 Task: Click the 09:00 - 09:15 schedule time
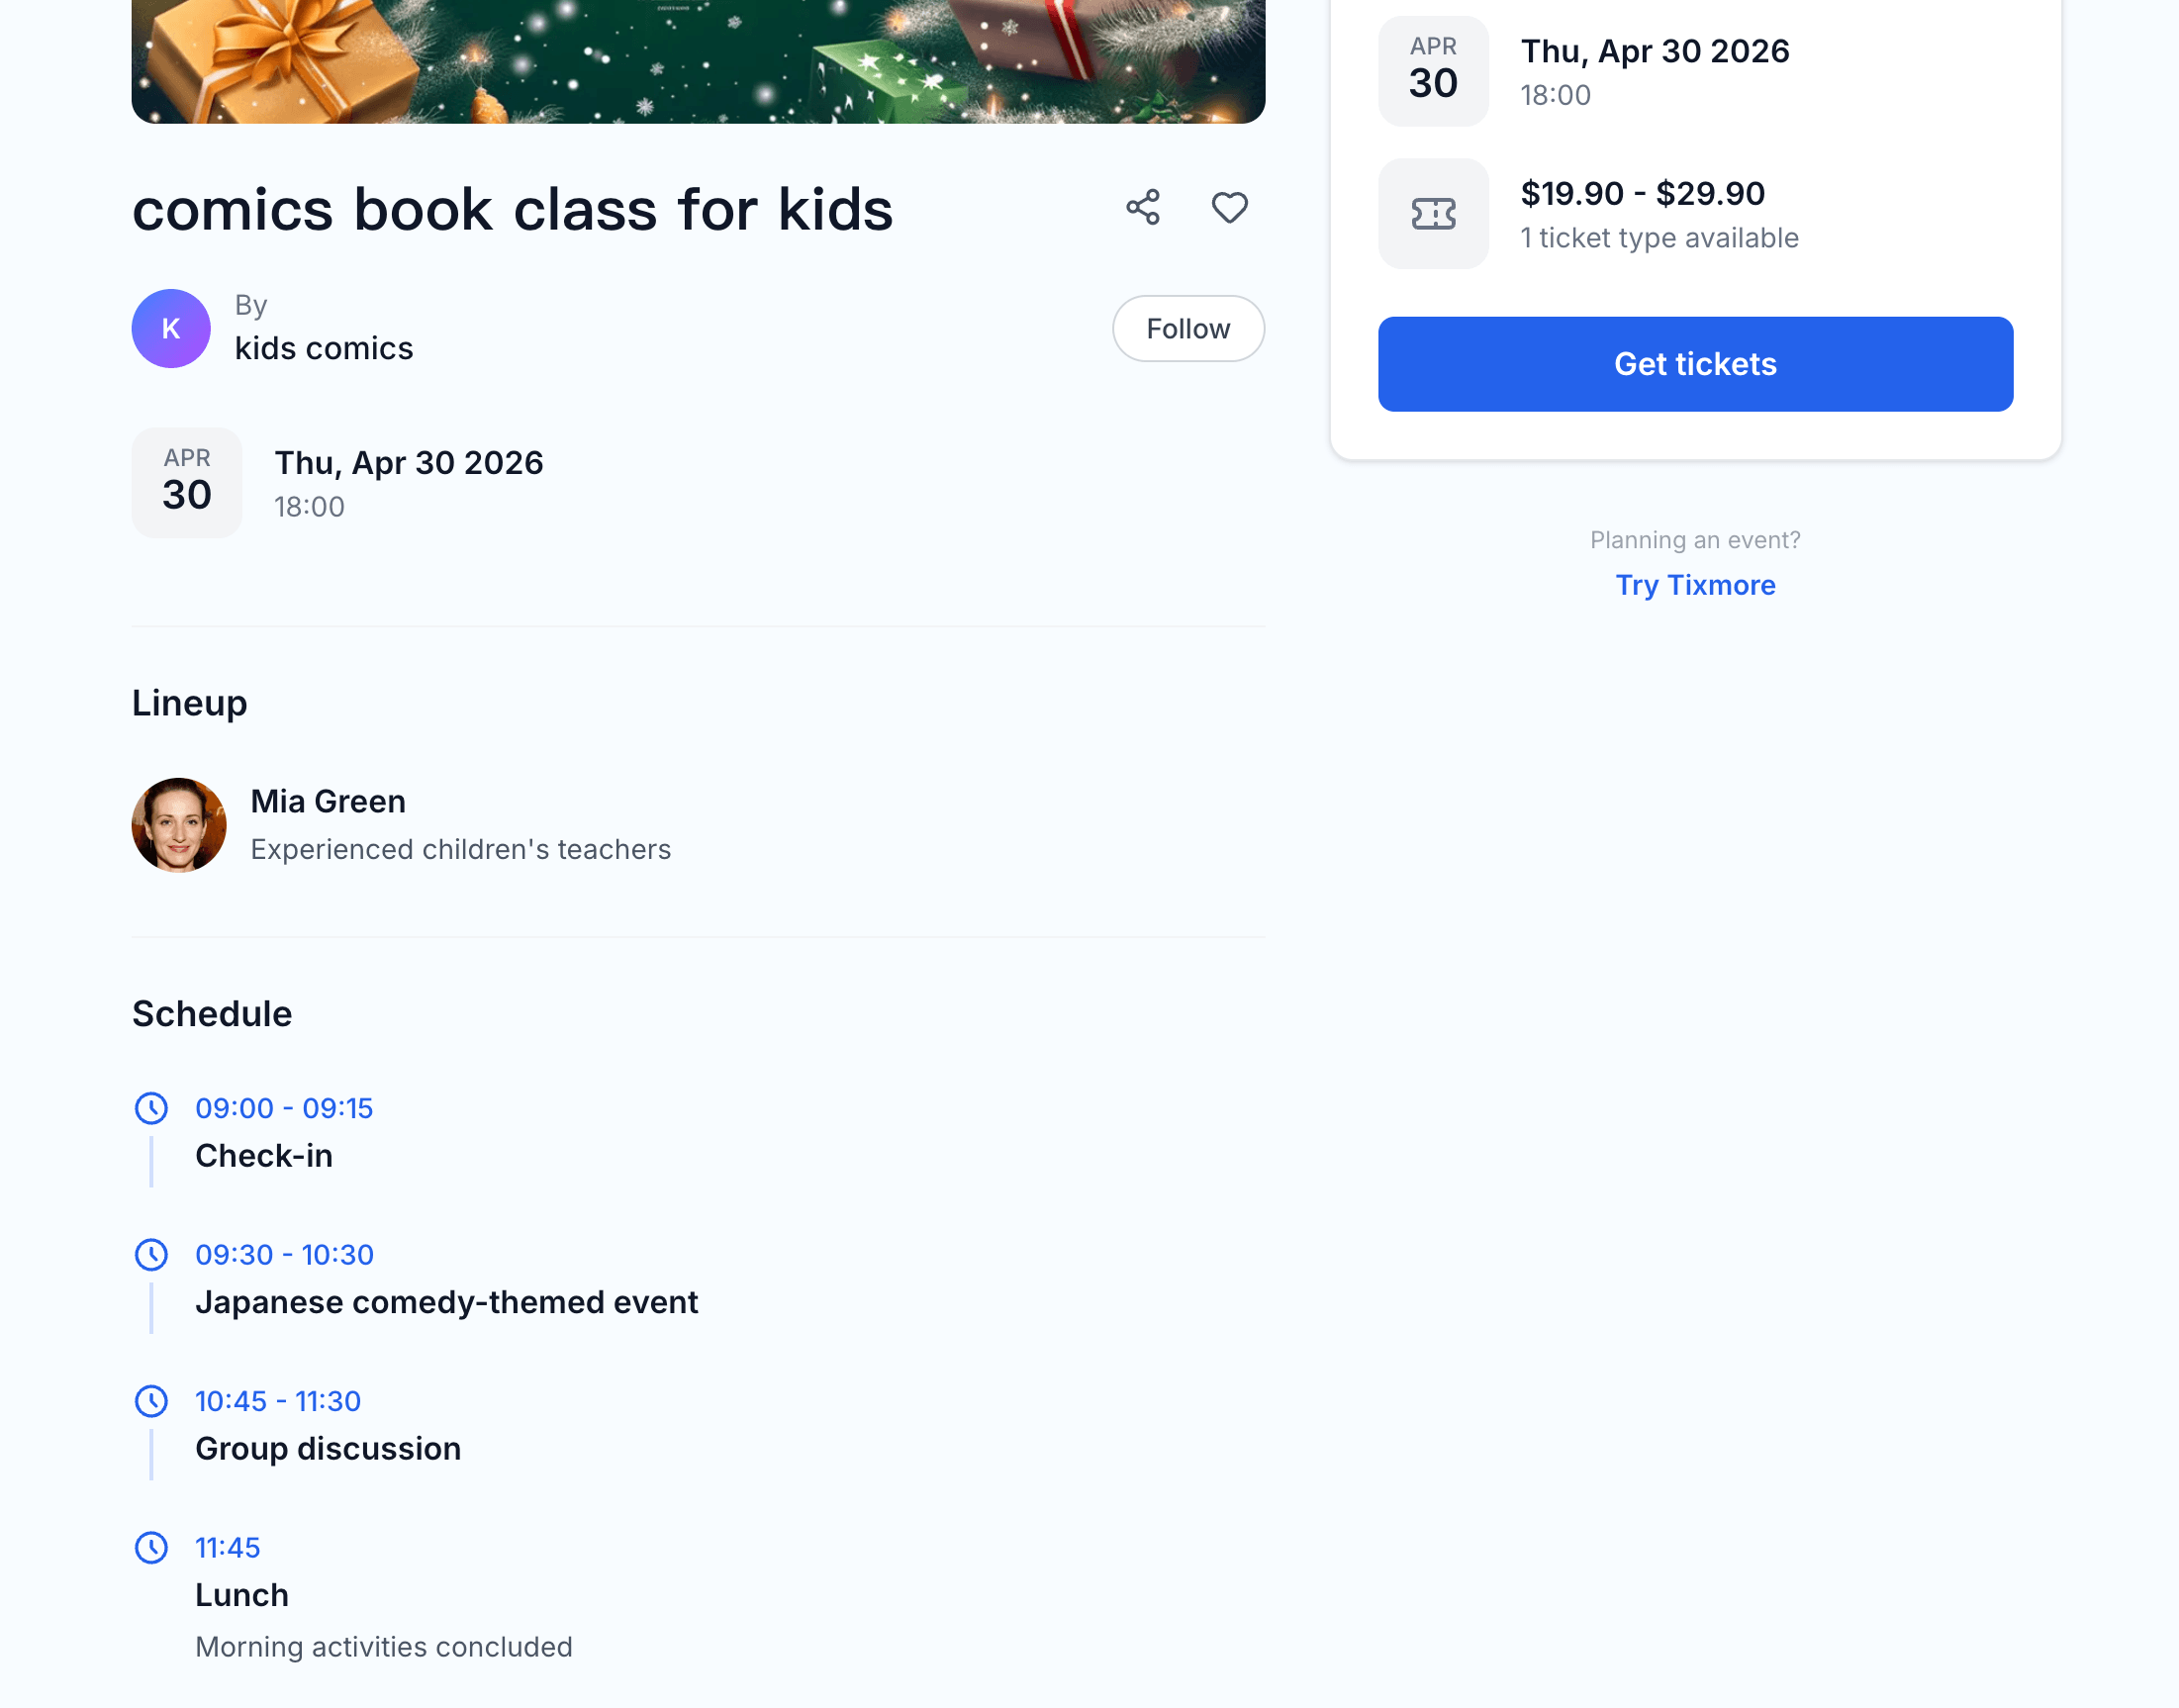283,1108
